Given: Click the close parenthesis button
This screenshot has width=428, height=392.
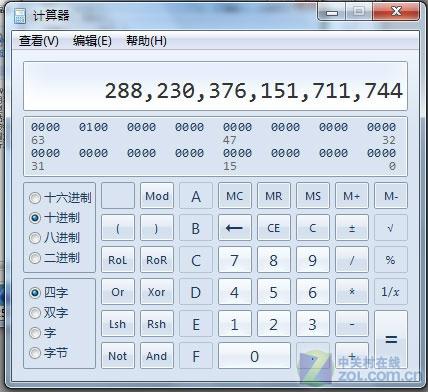Looking at the screenshot, I should point(157,228).
